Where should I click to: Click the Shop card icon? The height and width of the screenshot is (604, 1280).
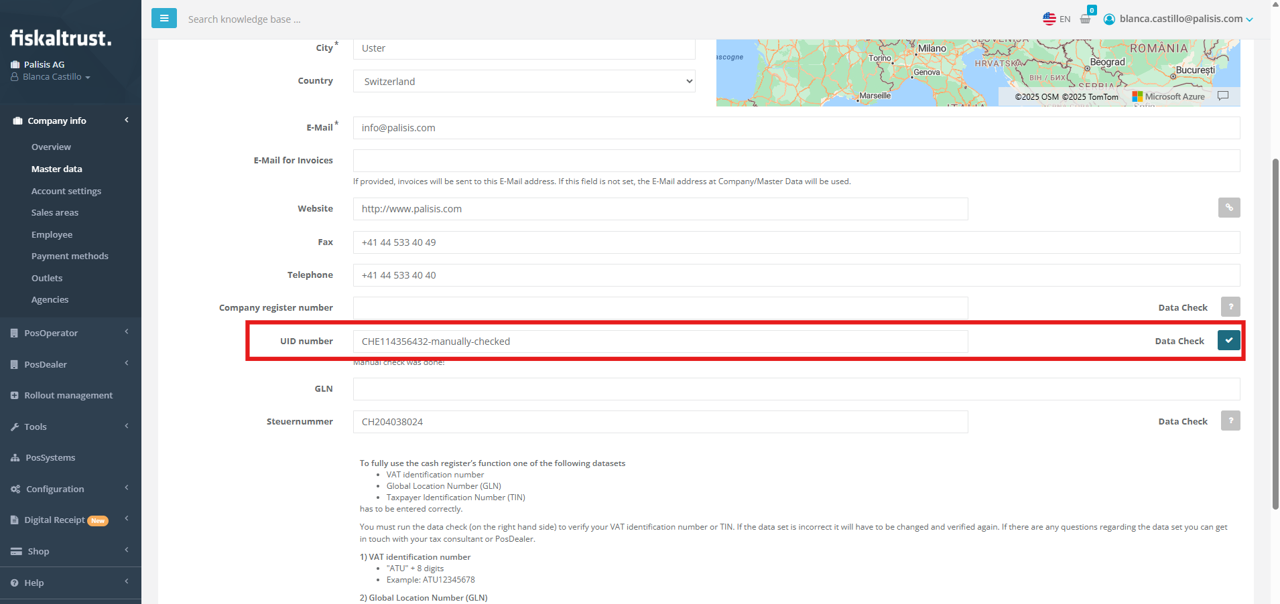(x=15, y=552)
